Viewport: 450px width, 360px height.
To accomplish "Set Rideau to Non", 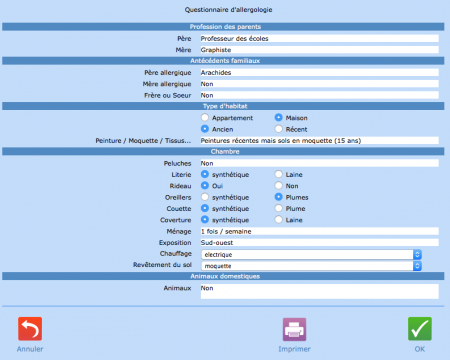I will [279, 185].
